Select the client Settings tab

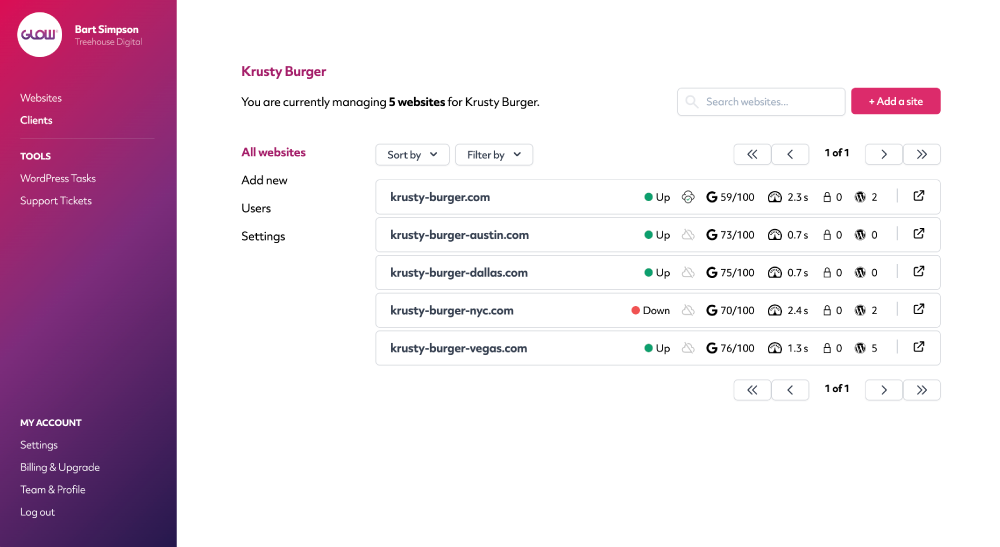[263, 237]
